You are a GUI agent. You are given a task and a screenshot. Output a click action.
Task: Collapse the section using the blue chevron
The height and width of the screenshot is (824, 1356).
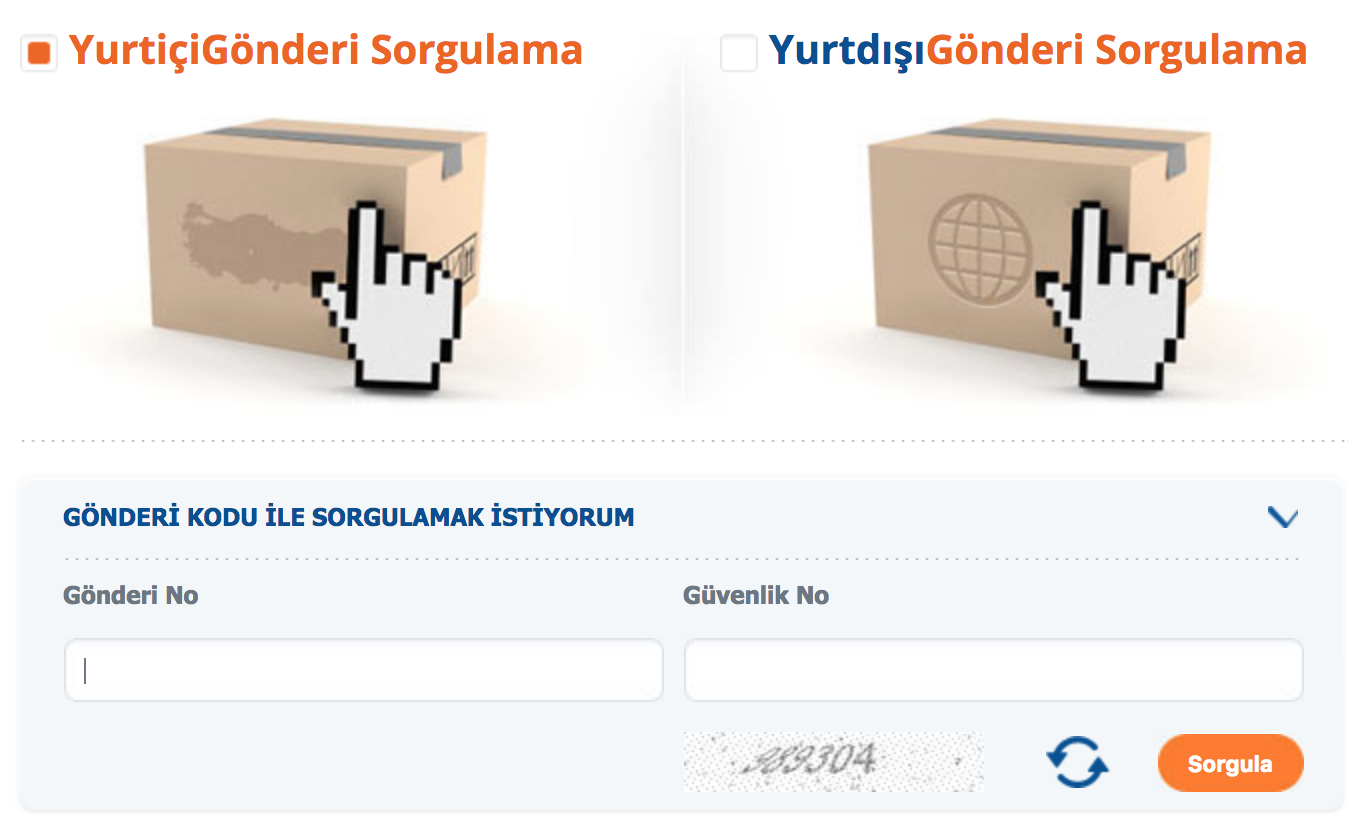point(1282,517)
